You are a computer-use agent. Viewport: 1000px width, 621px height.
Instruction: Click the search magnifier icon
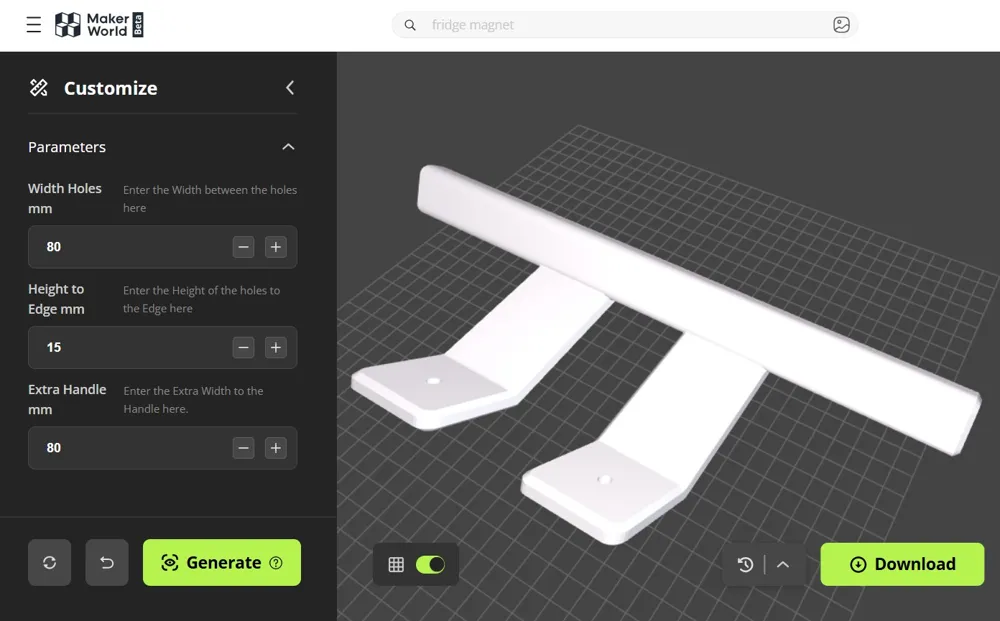410,25
